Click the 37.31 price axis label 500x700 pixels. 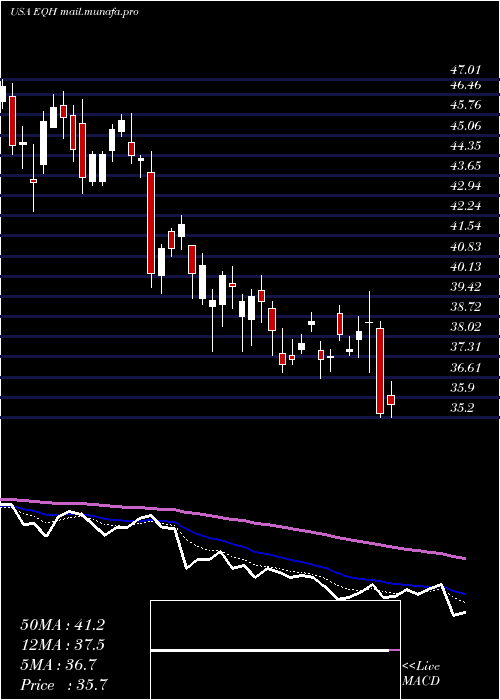[x=465, y=347]
